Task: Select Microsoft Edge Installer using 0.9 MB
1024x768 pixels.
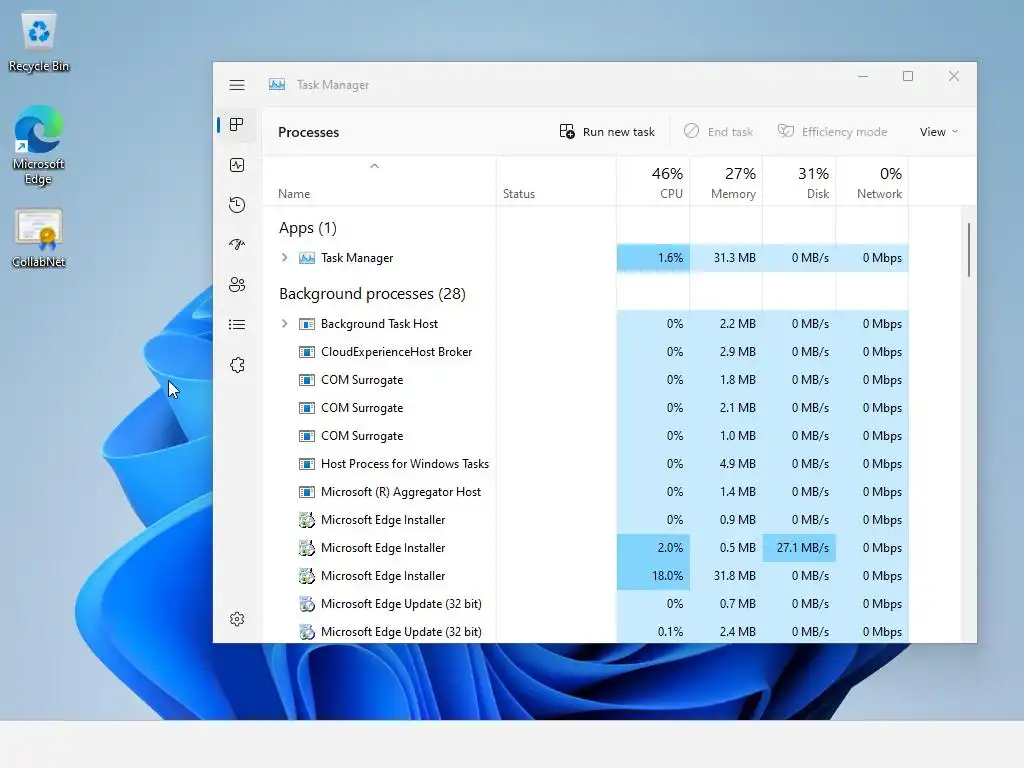Action: (586, 520)
